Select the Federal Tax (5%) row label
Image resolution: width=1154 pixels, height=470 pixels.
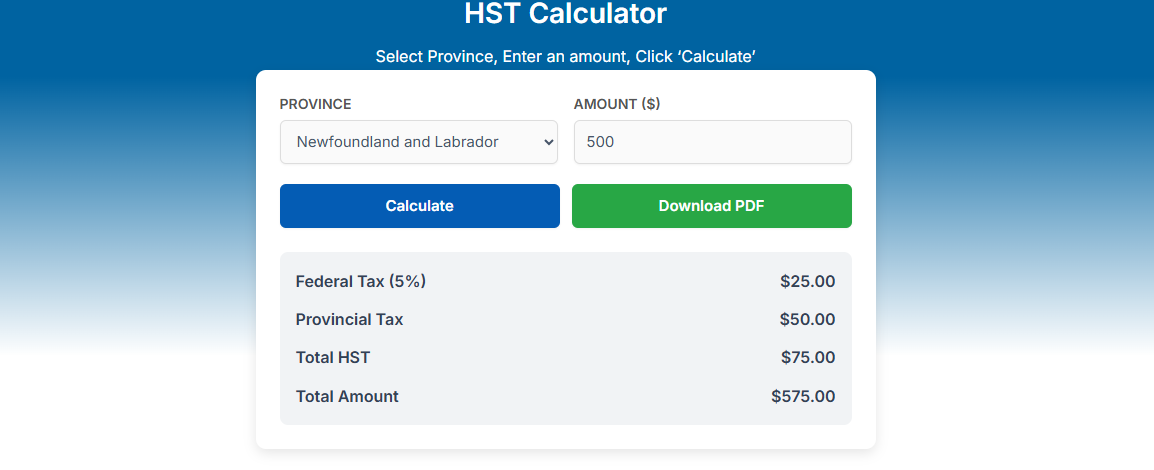click(x=361, y=282)
